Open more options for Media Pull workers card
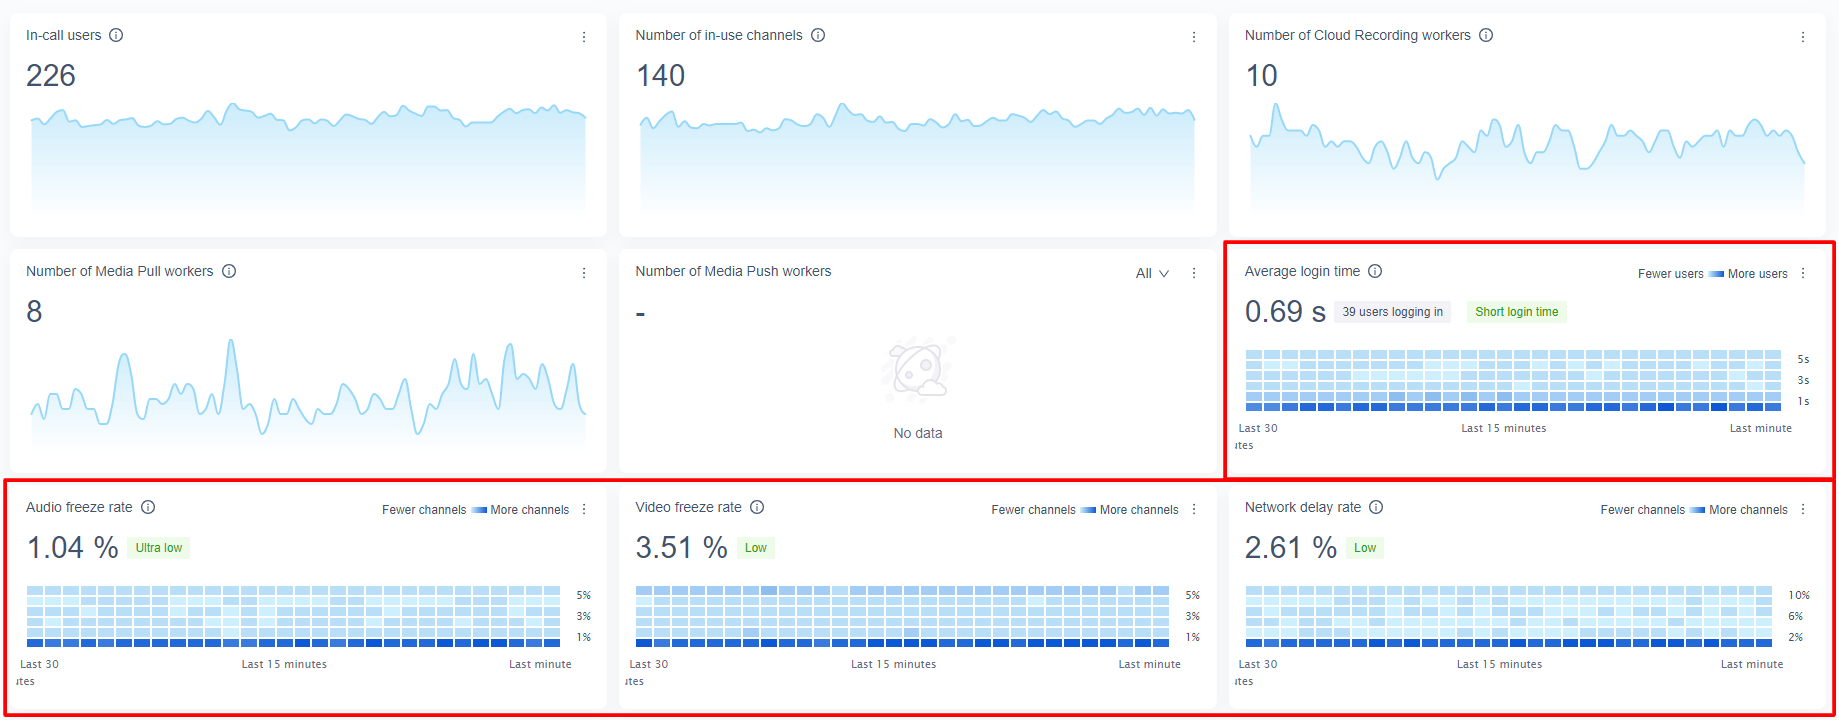Screen dimensions: 1839x720 click(584, 273)
